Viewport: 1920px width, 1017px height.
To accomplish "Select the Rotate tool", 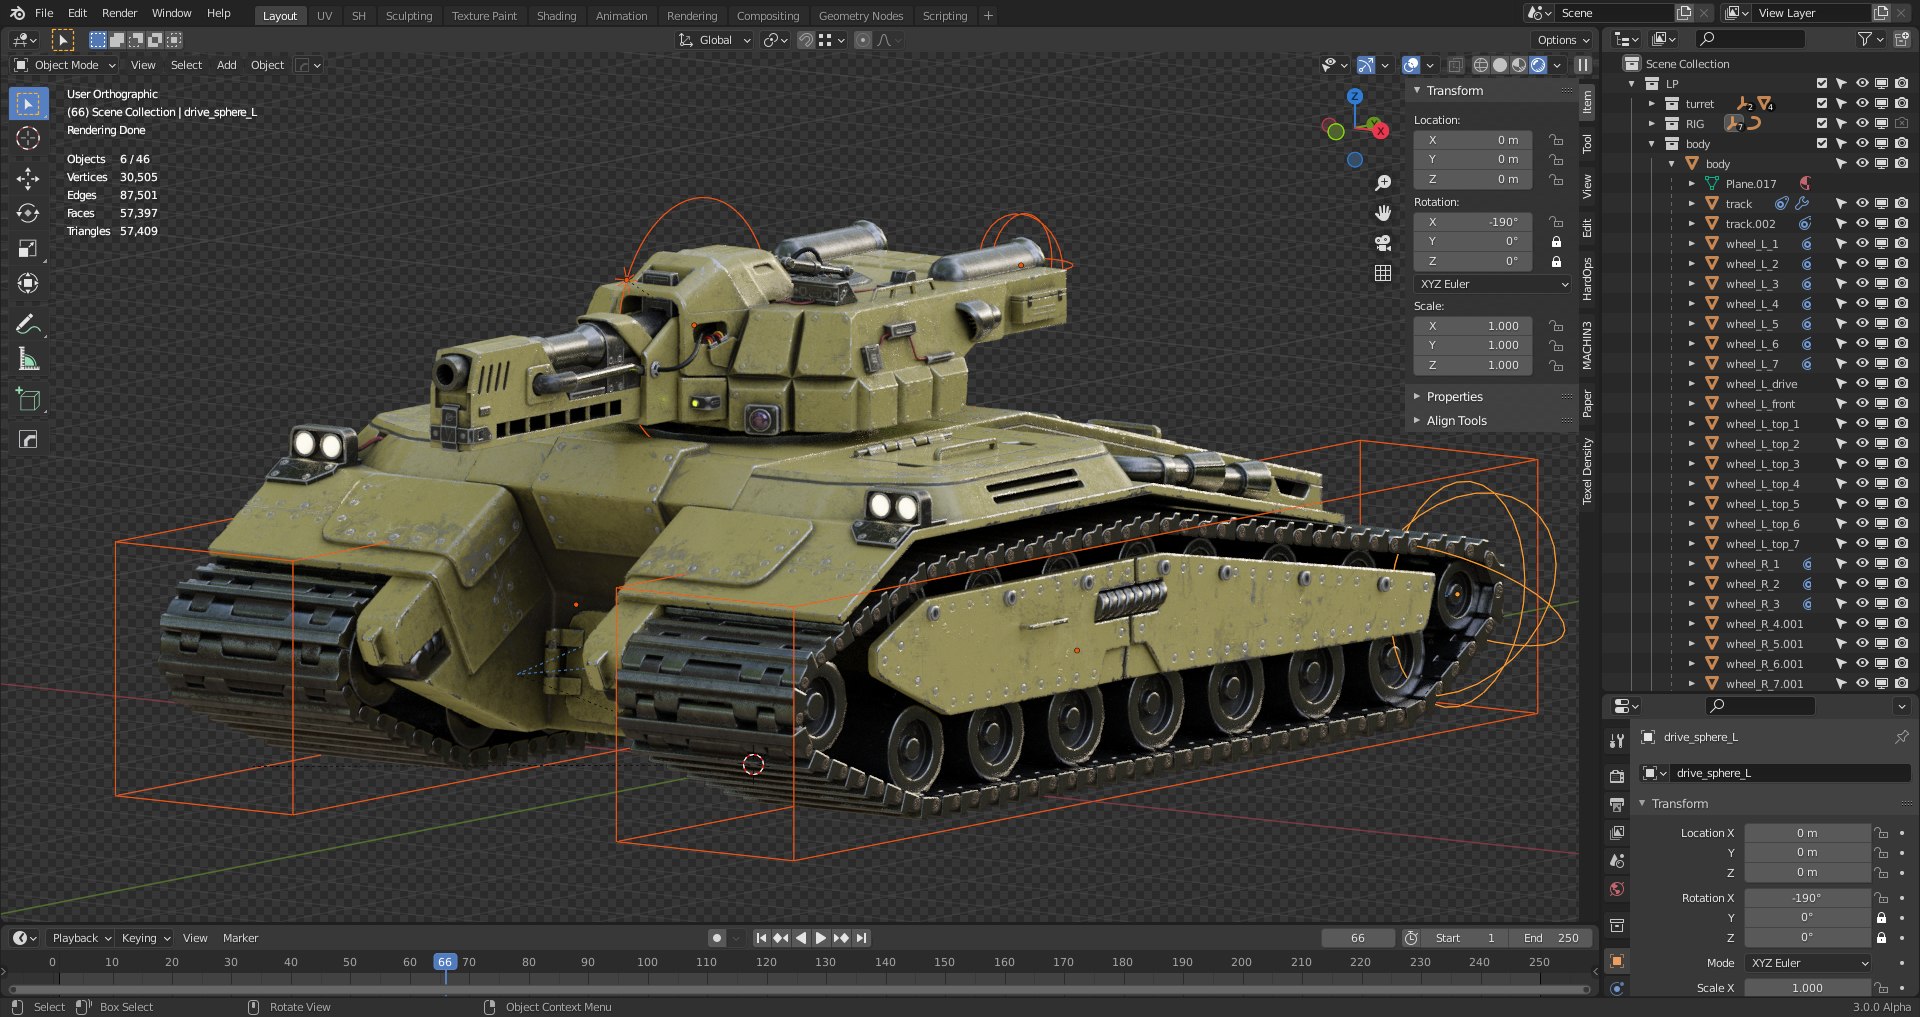I will click(x=28, y=214).
